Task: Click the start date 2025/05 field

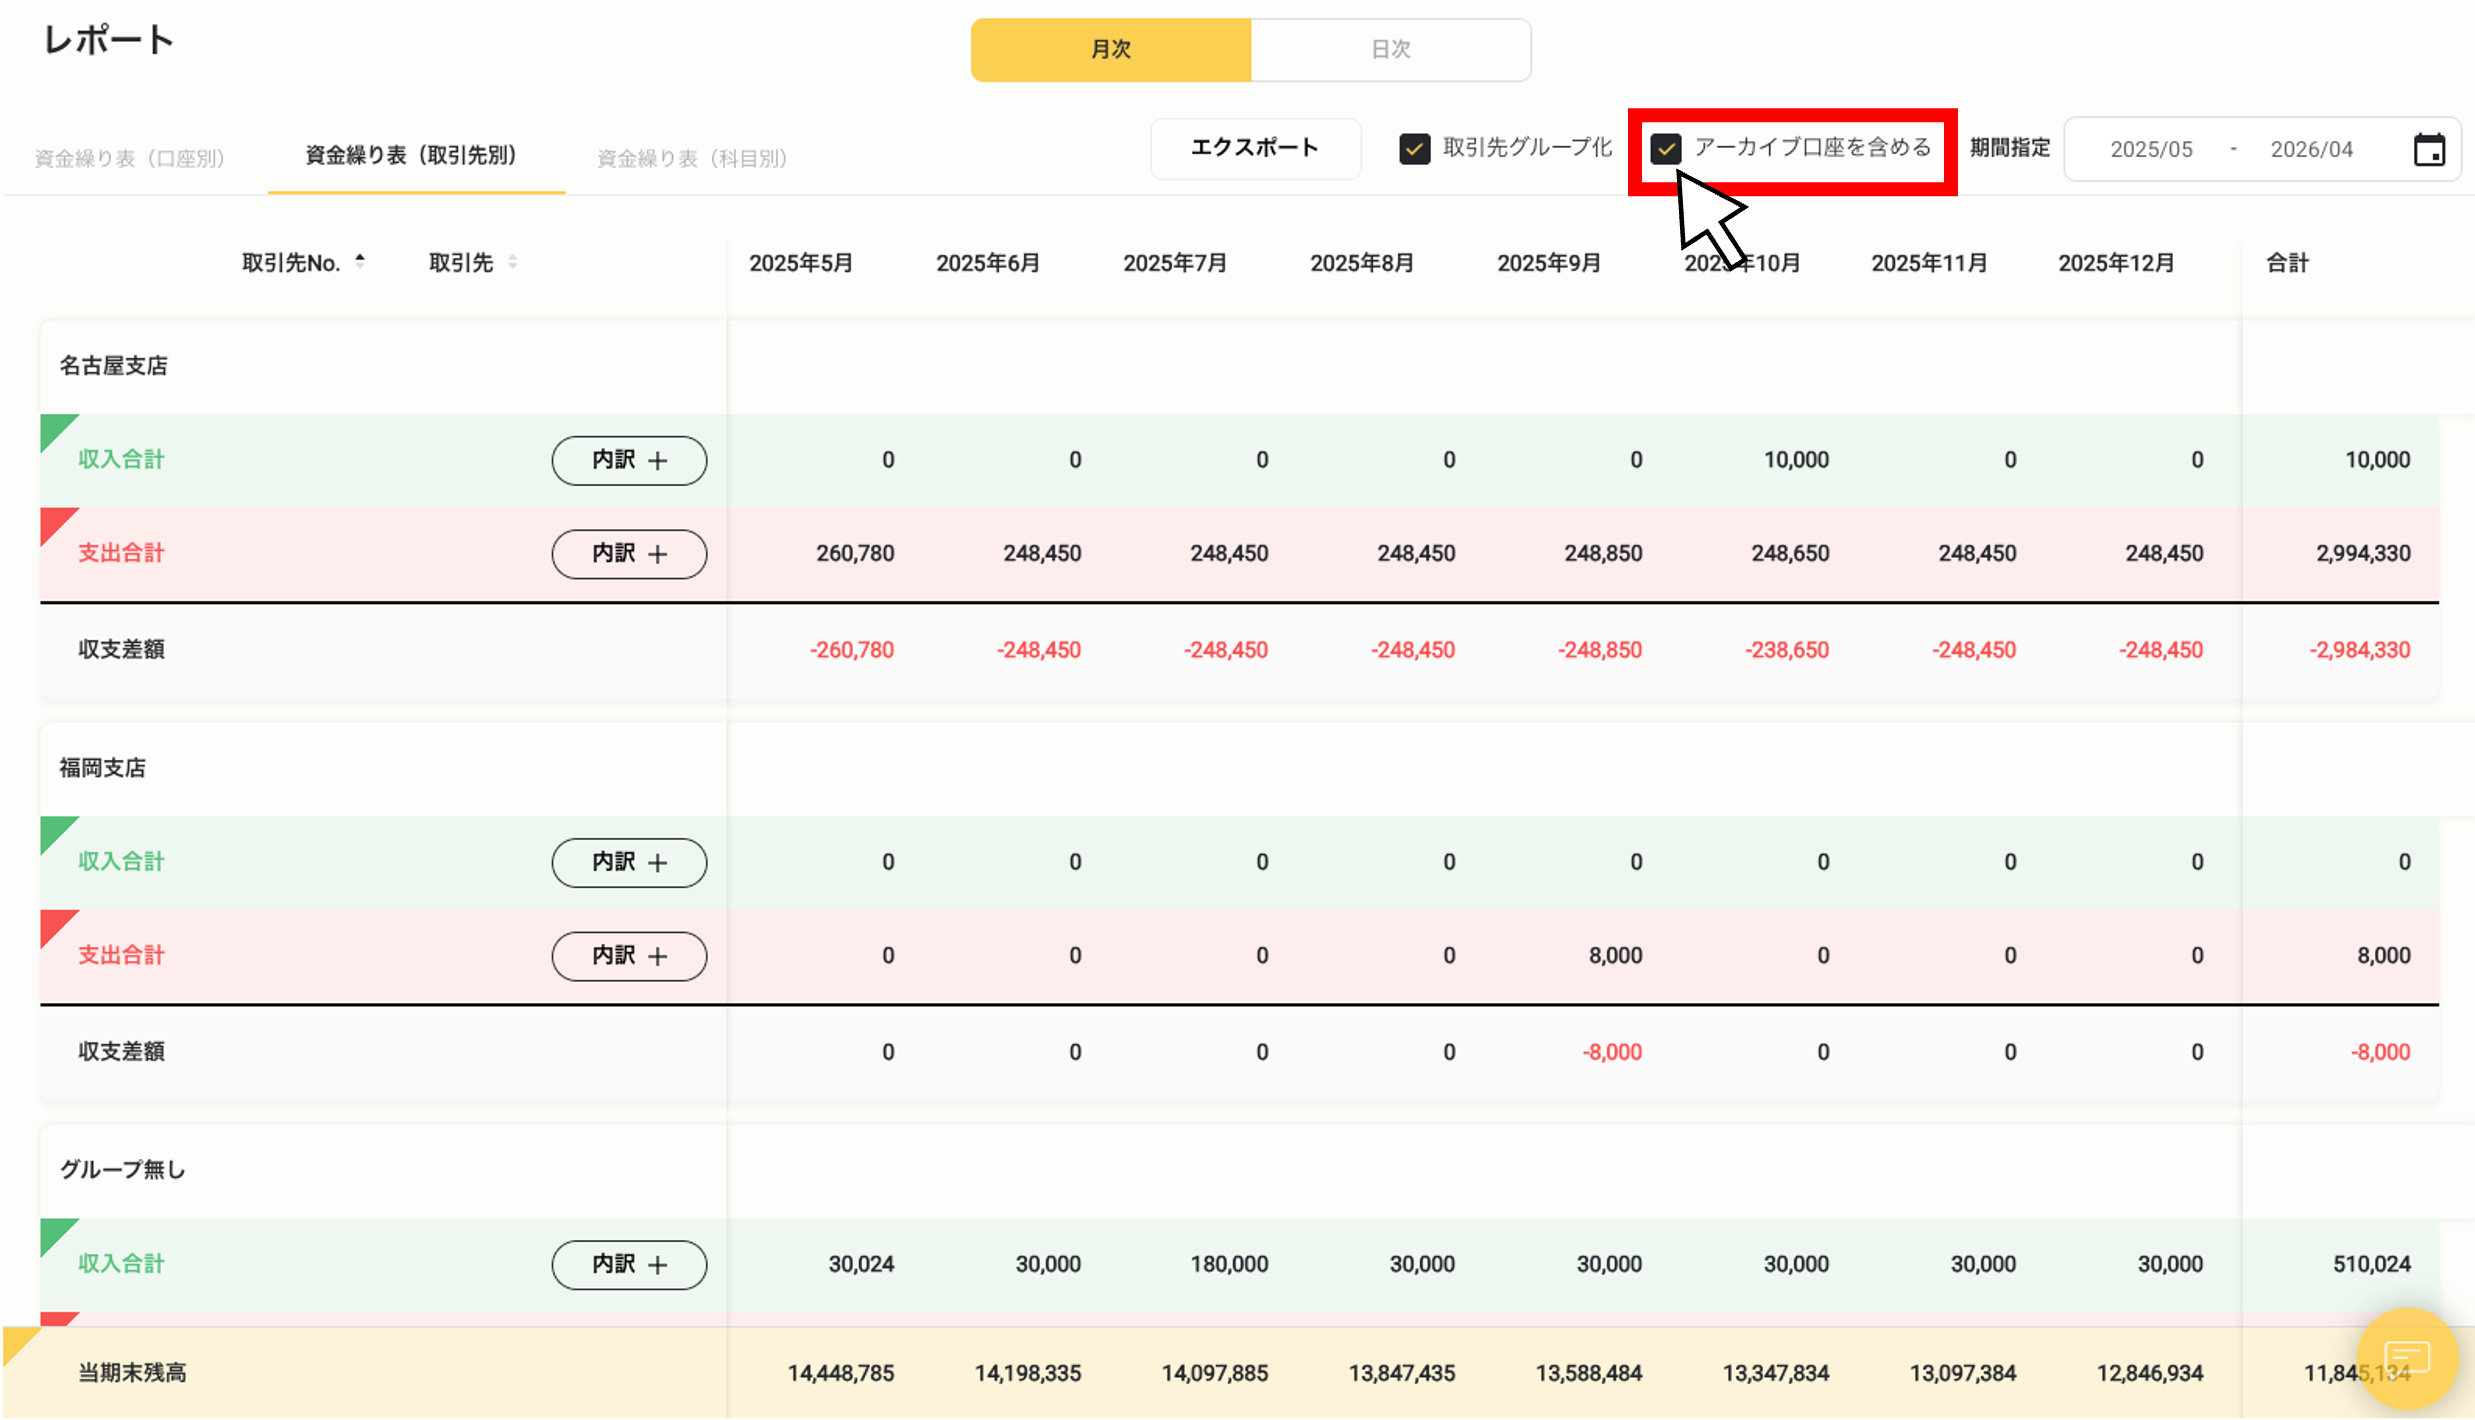Action: click(x=2151, y=148)
